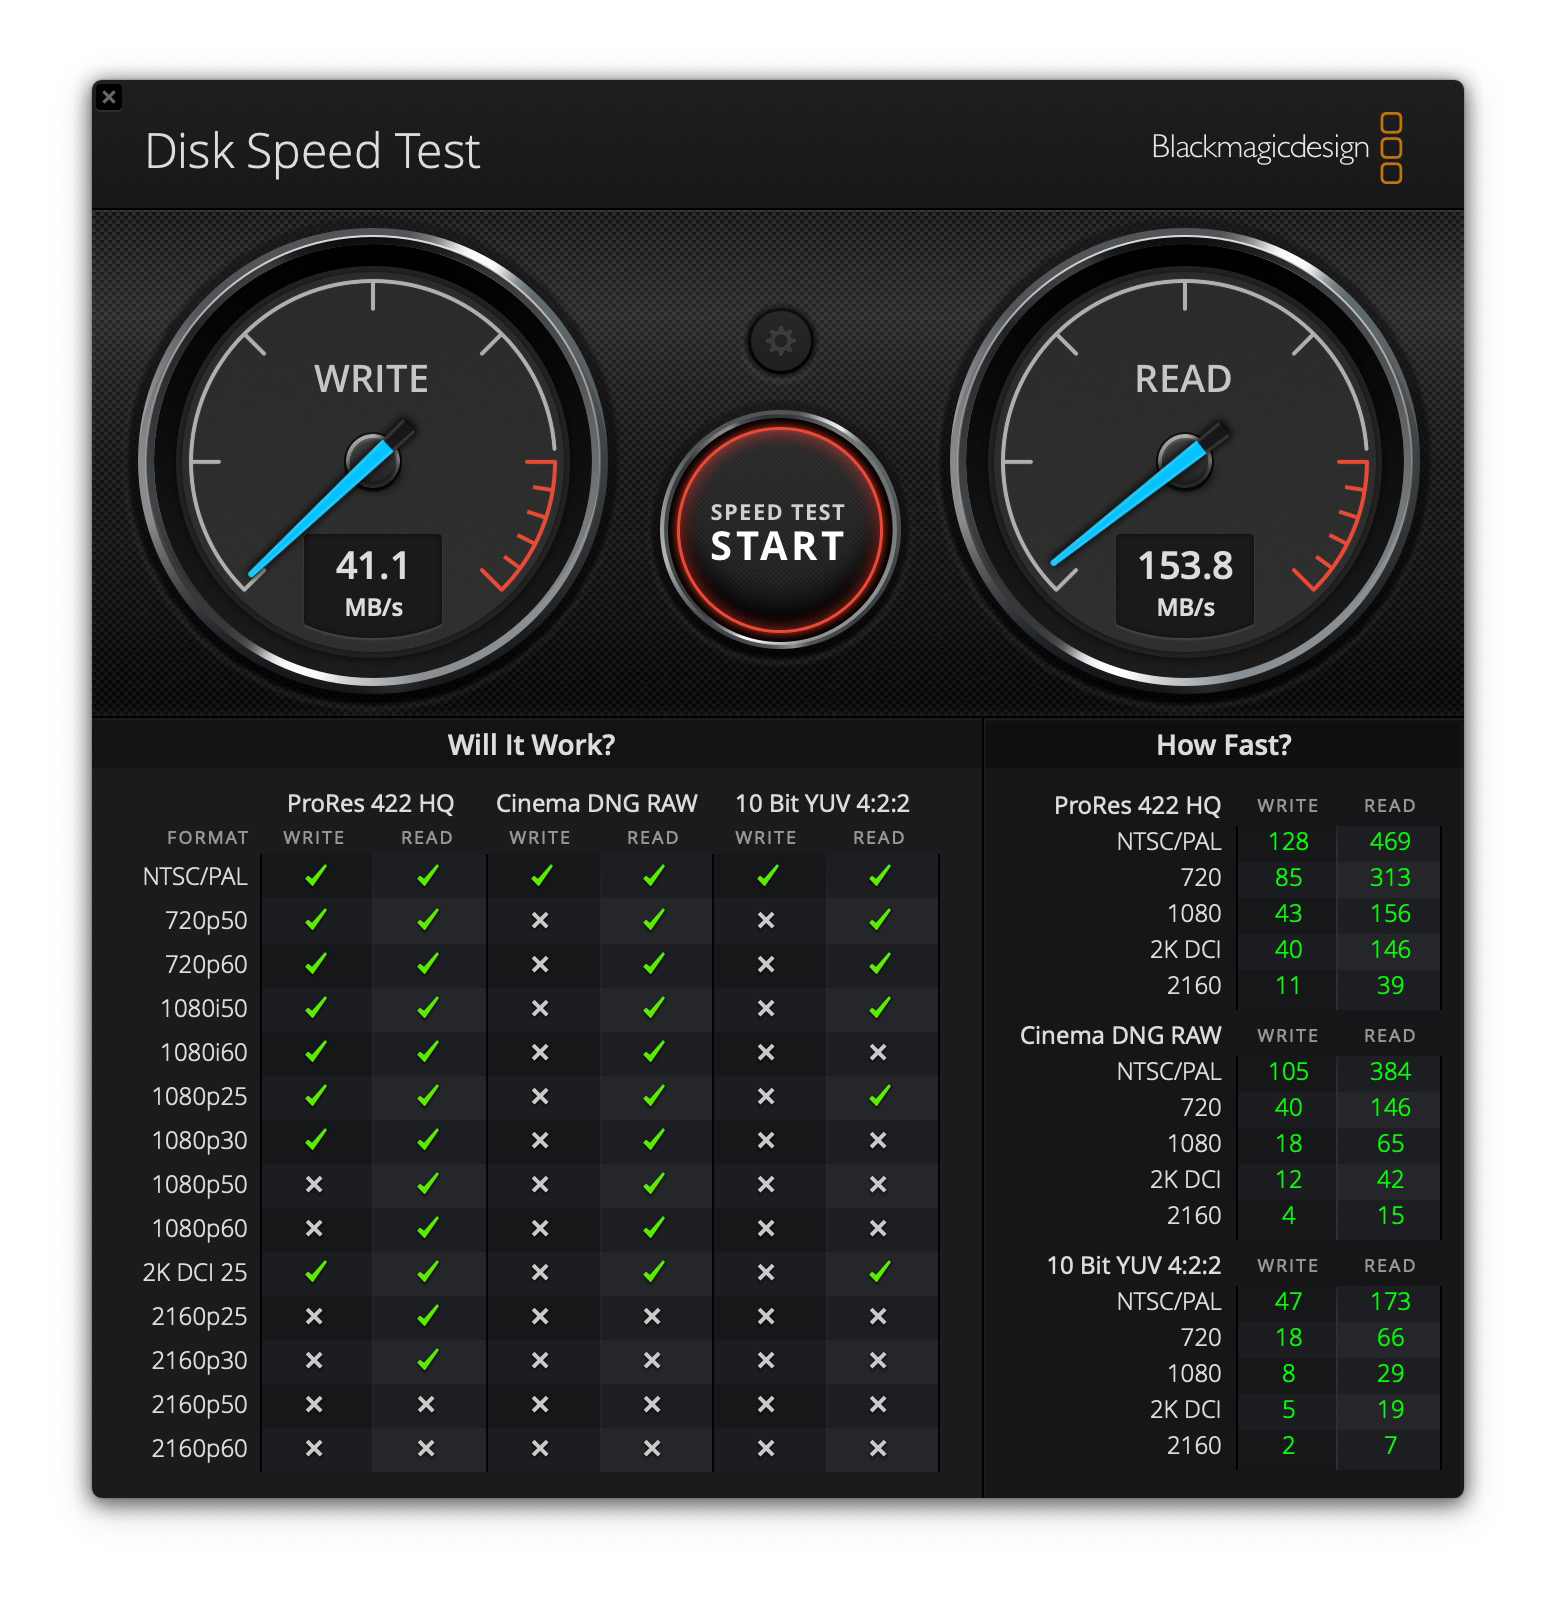Click the 1080i60 format row label
This screenshot has width=1556, height=1604.
[x=203, y=1053]
